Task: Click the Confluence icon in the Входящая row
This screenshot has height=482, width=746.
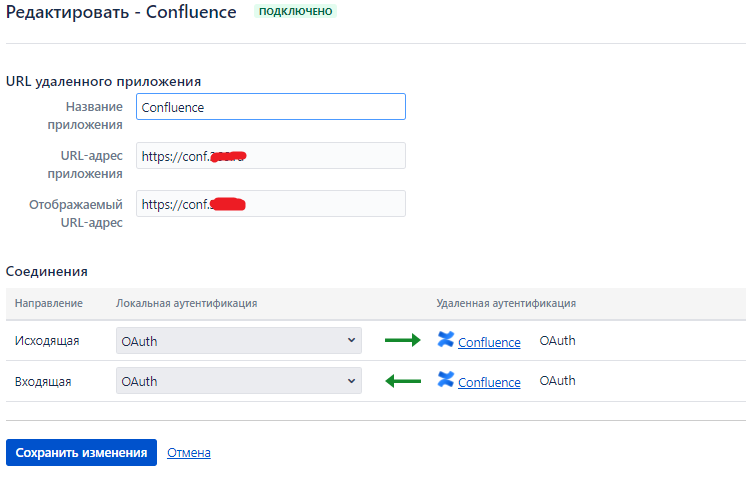Action: pyautogui.click(x=446, y=380)
